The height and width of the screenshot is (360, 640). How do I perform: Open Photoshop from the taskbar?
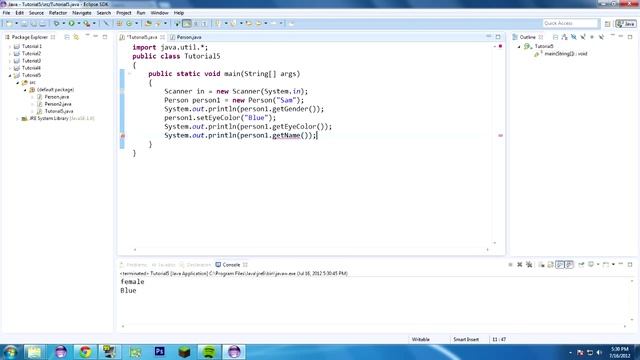click(159, 352)
